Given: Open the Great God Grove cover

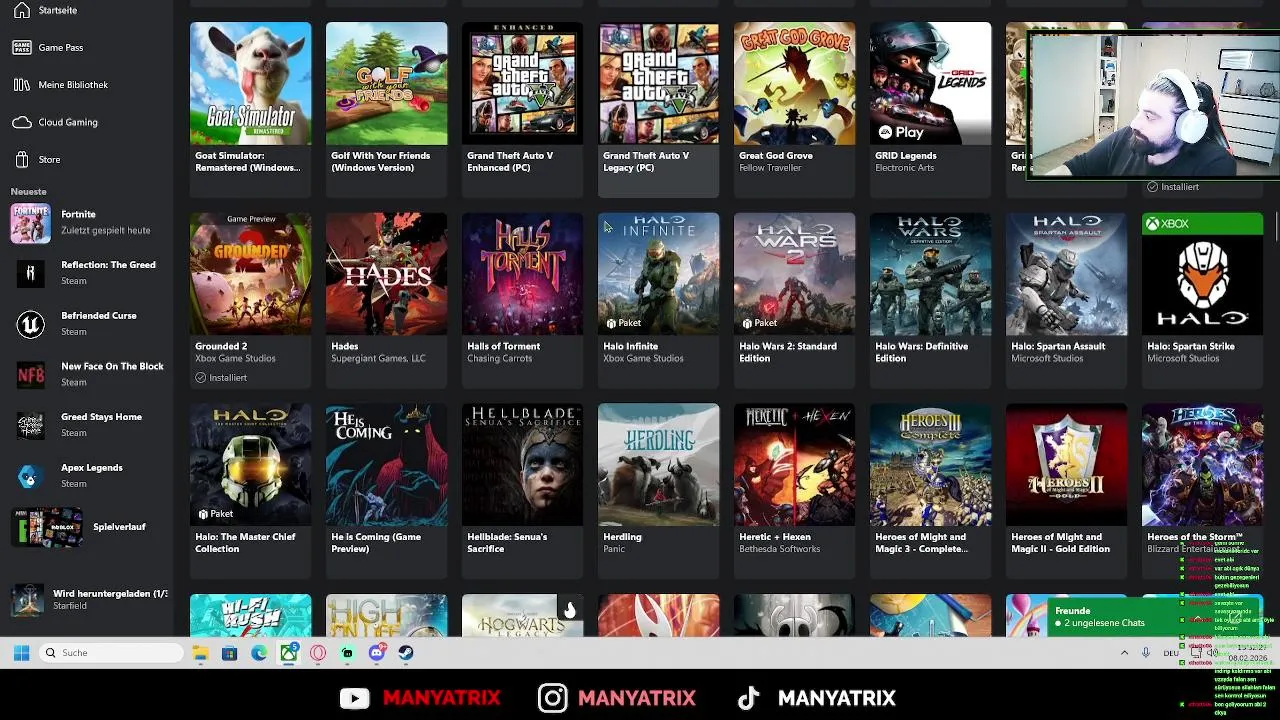Looking at the screenshot, I should 794,84.
